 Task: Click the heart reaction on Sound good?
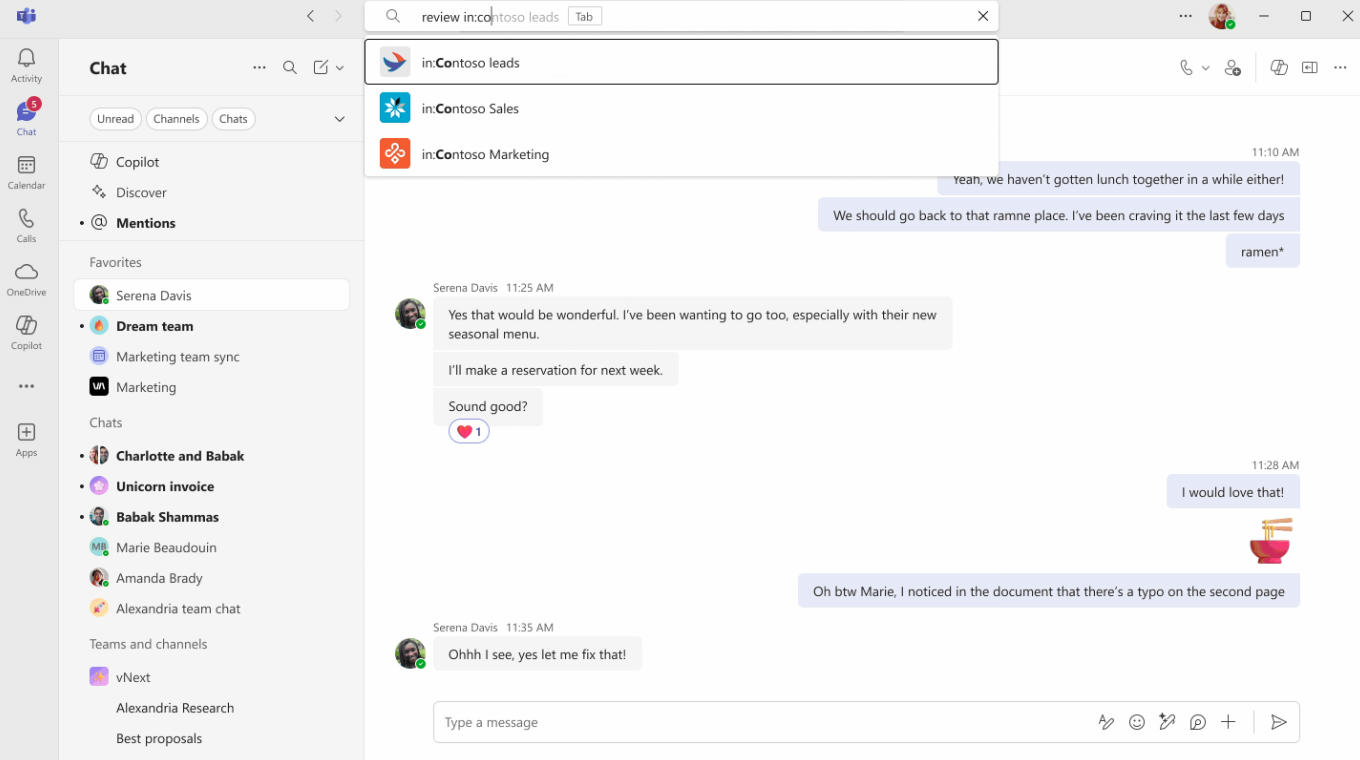click(469, 432)
